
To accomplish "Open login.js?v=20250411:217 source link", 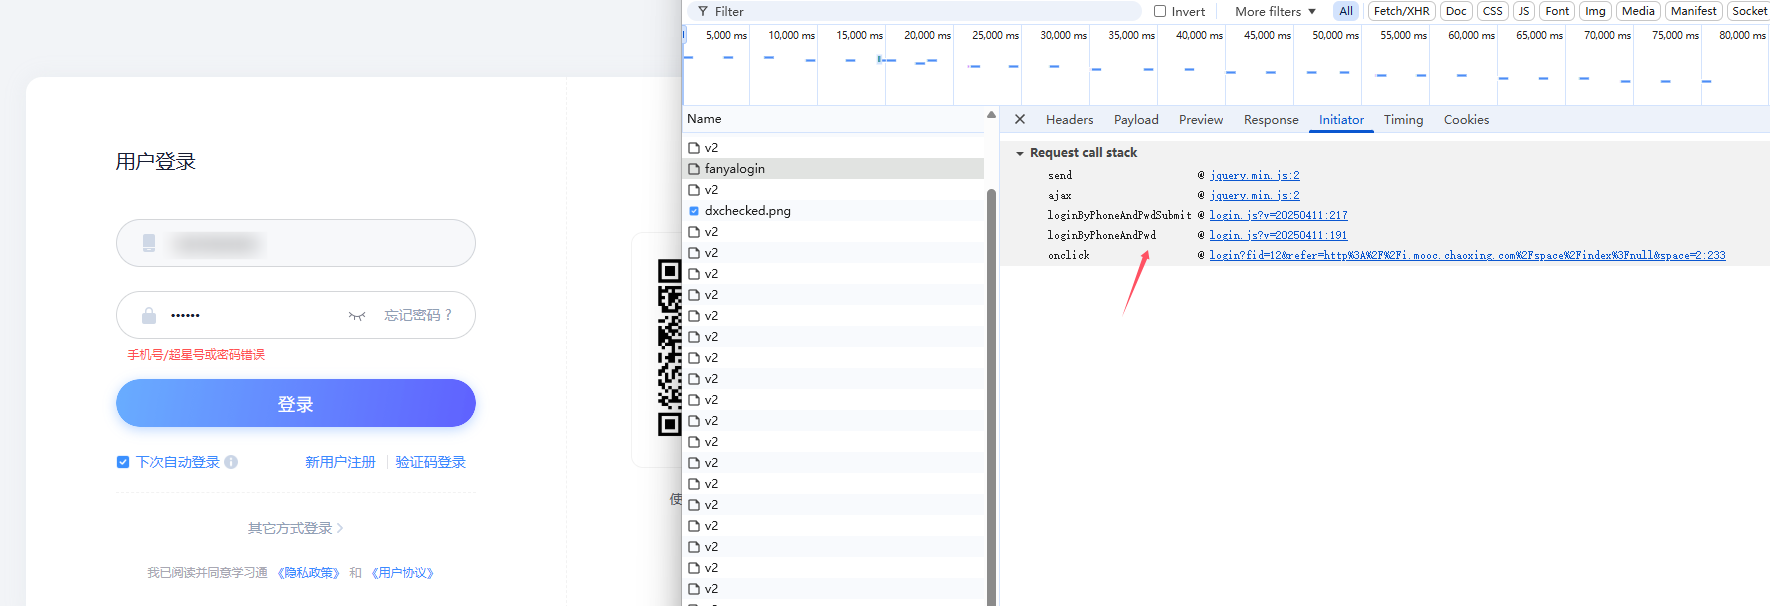I will pos(1278,215).
